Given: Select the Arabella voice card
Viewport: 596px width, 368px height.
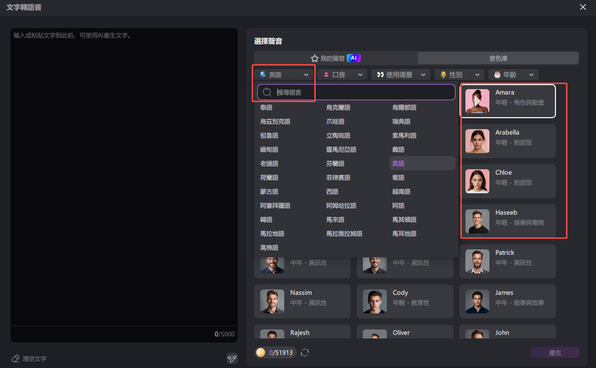Looking at the screenshot, I should click(x=508, y=141).
